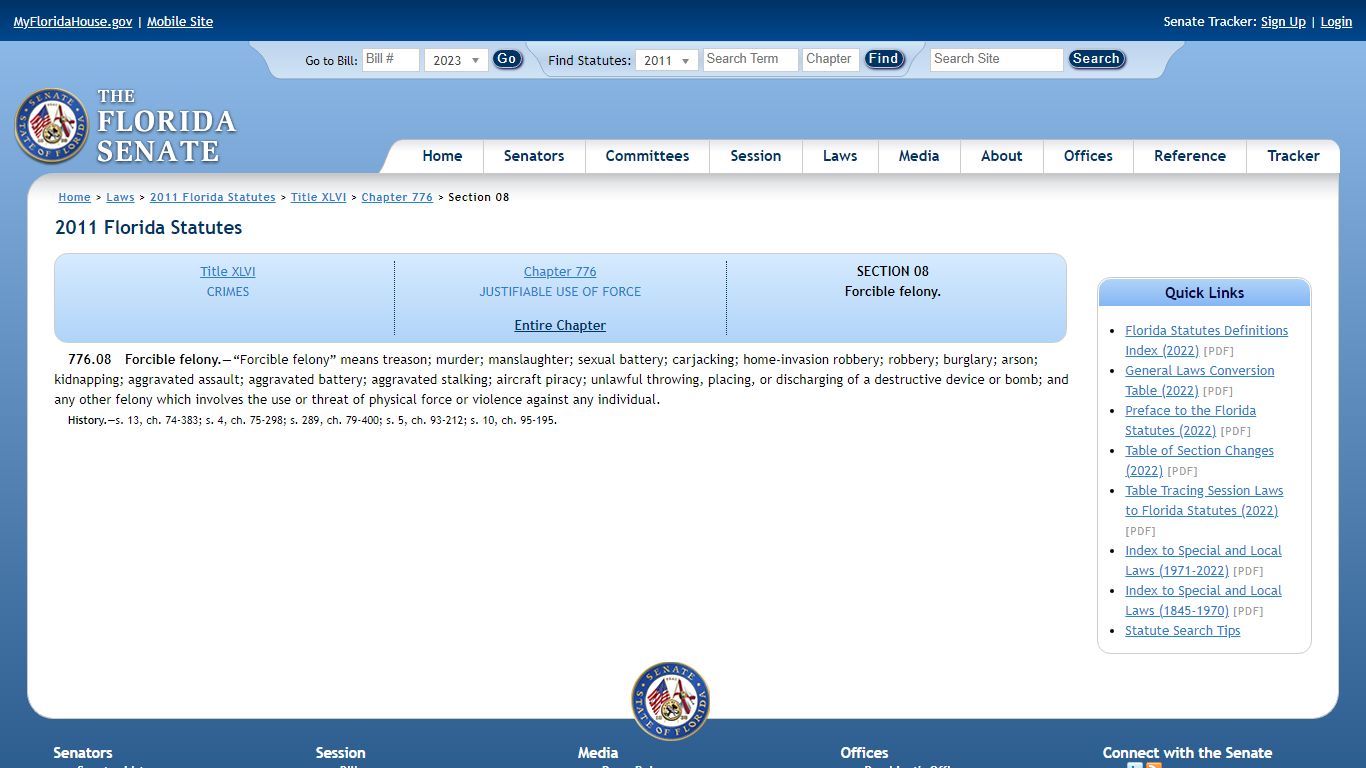Viewport: 1366px width, 768px height.
Task: Focus the Bill # input field
Action: coord(391,59)
